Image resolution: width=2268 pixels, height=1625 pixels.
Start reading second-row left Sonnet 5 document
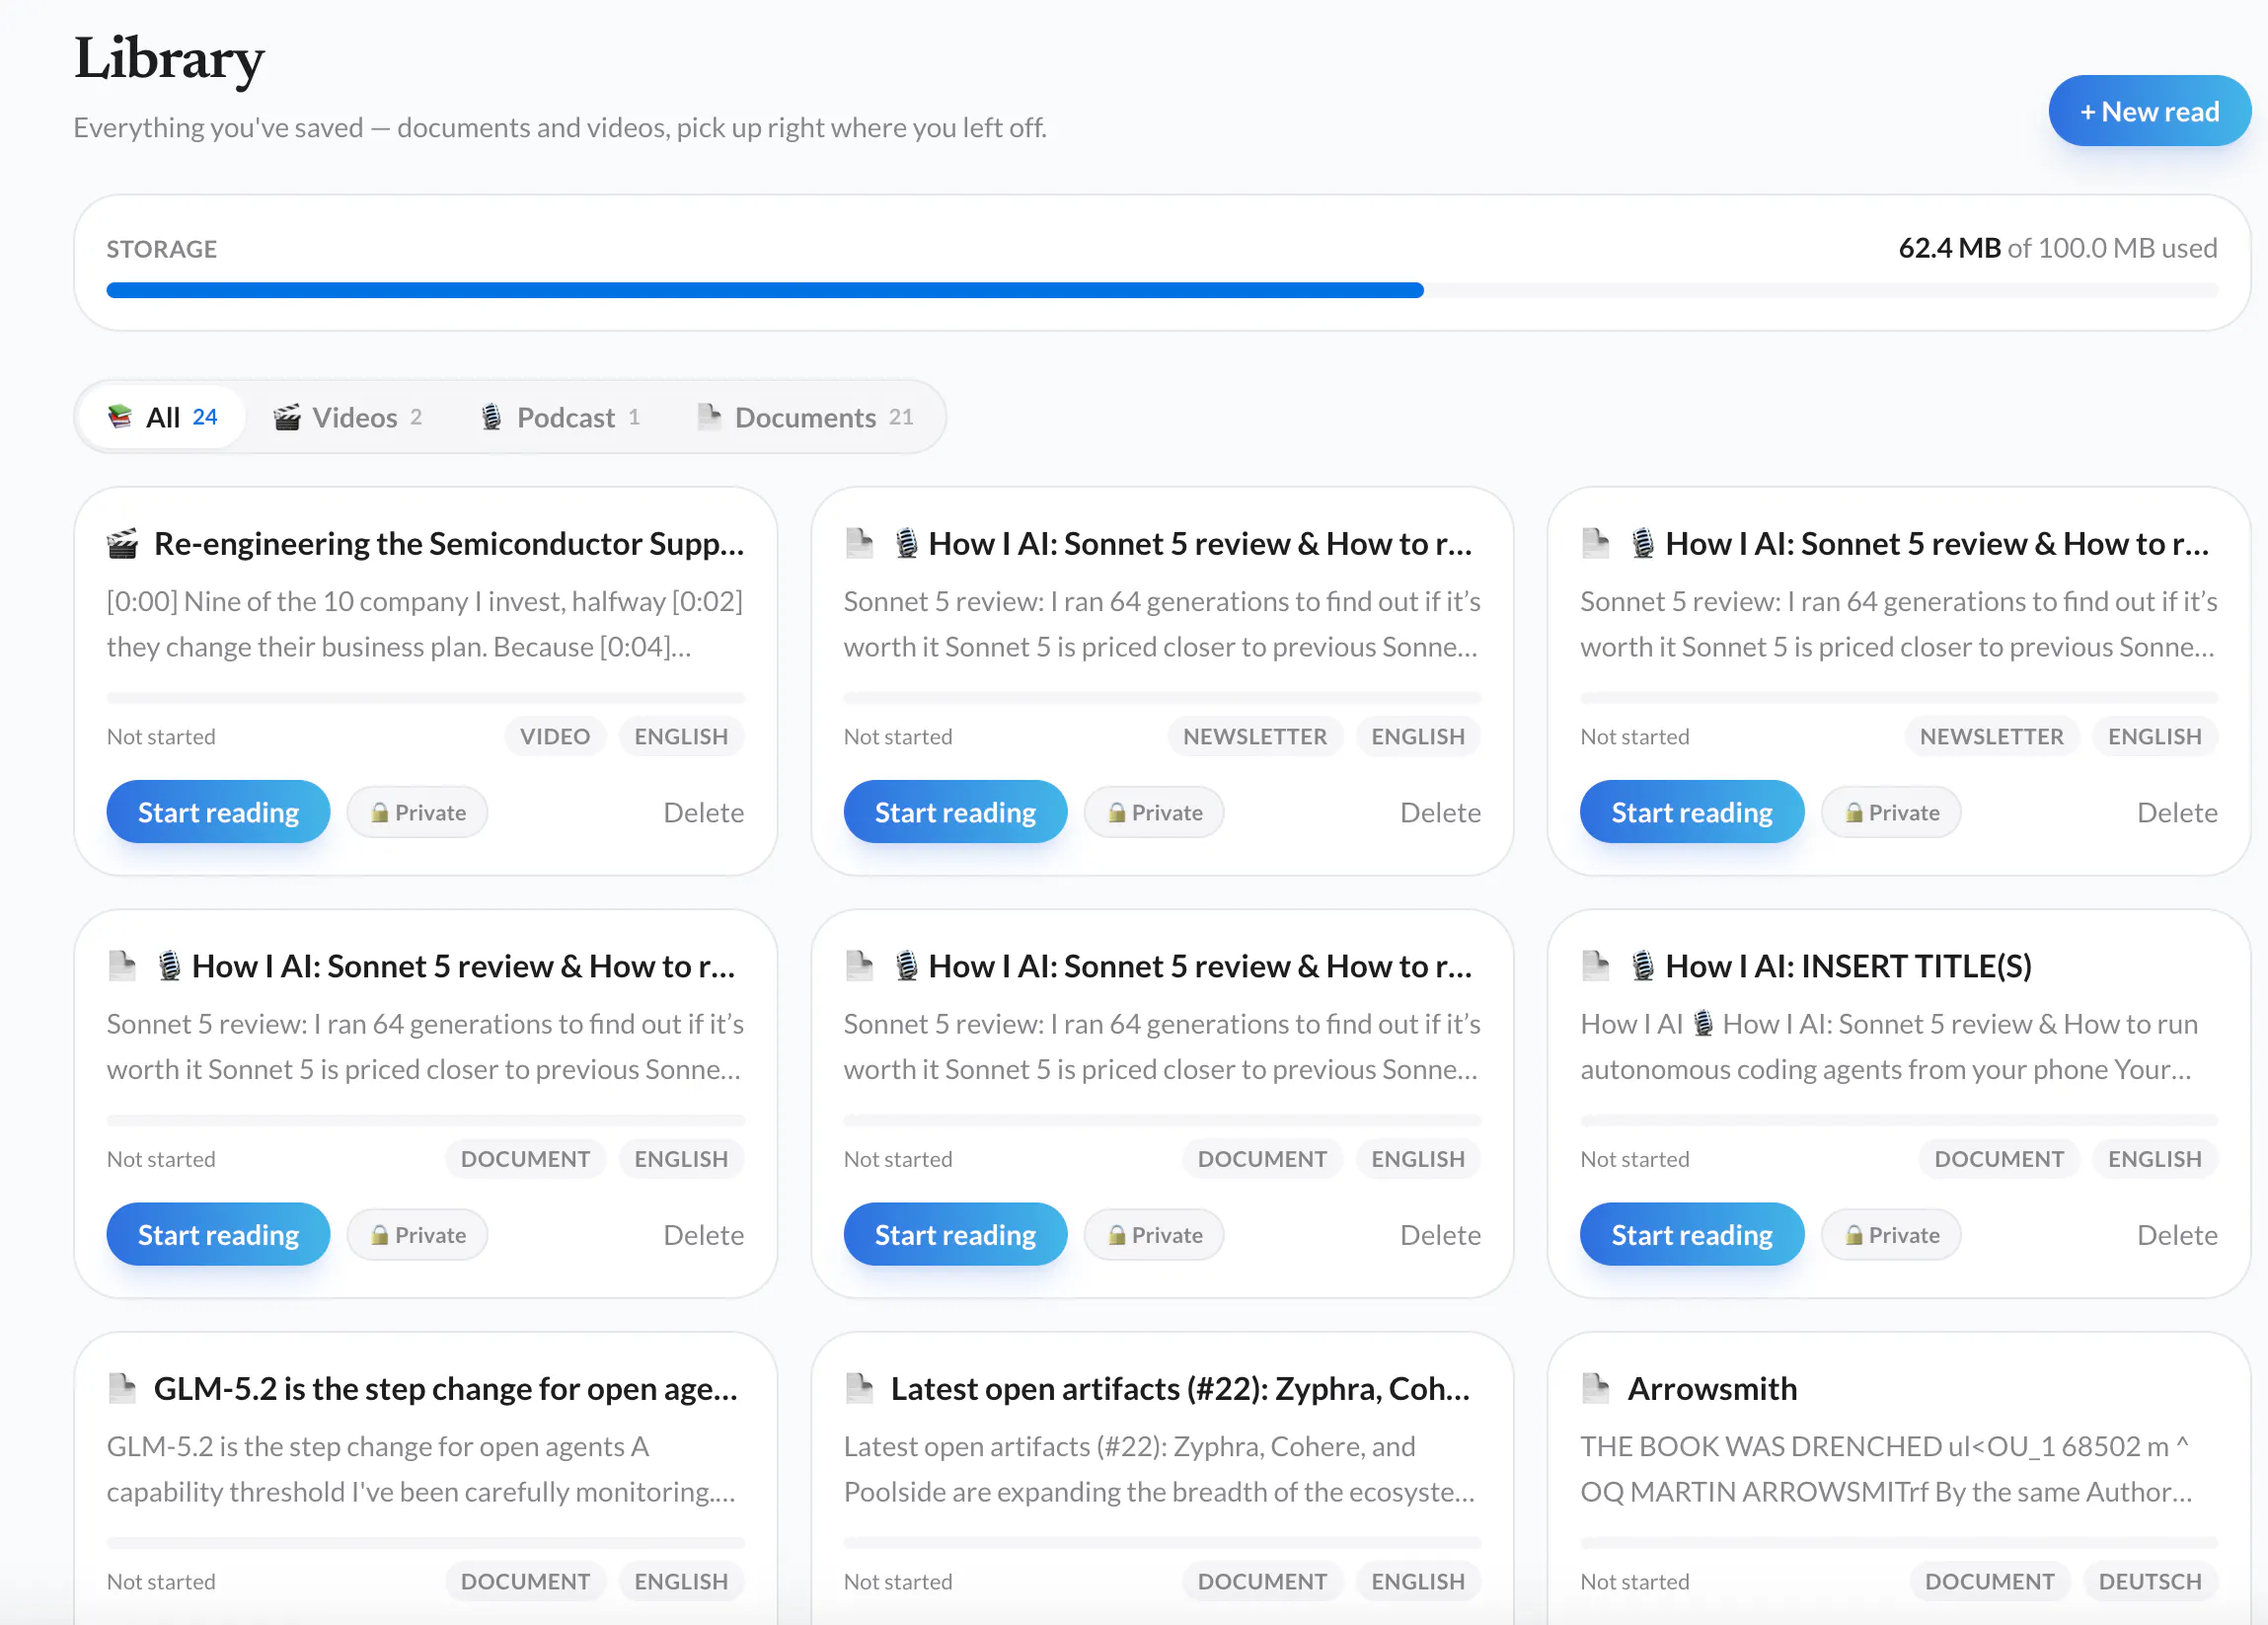pos(218,1234)
